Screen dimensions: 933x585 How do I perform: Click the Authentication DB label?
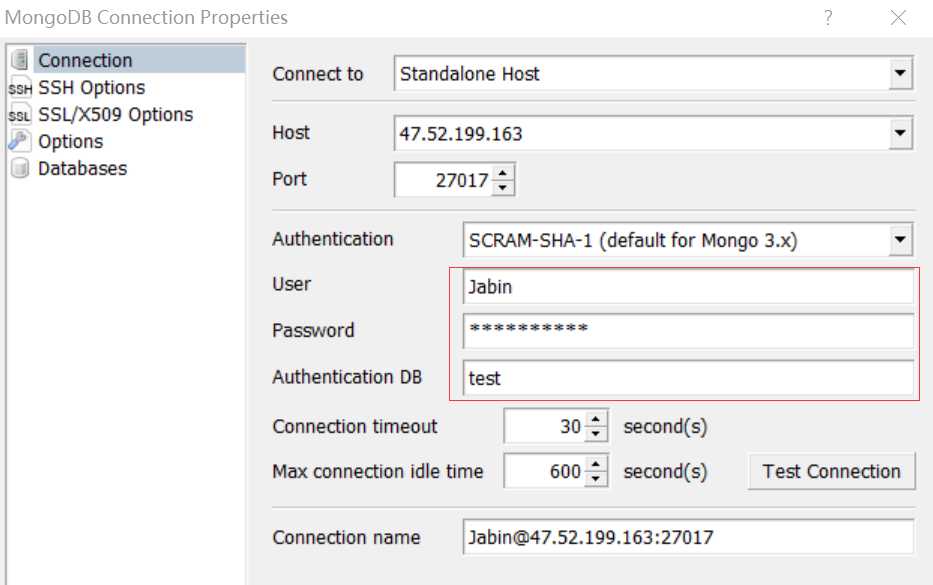tap(347, 377)
